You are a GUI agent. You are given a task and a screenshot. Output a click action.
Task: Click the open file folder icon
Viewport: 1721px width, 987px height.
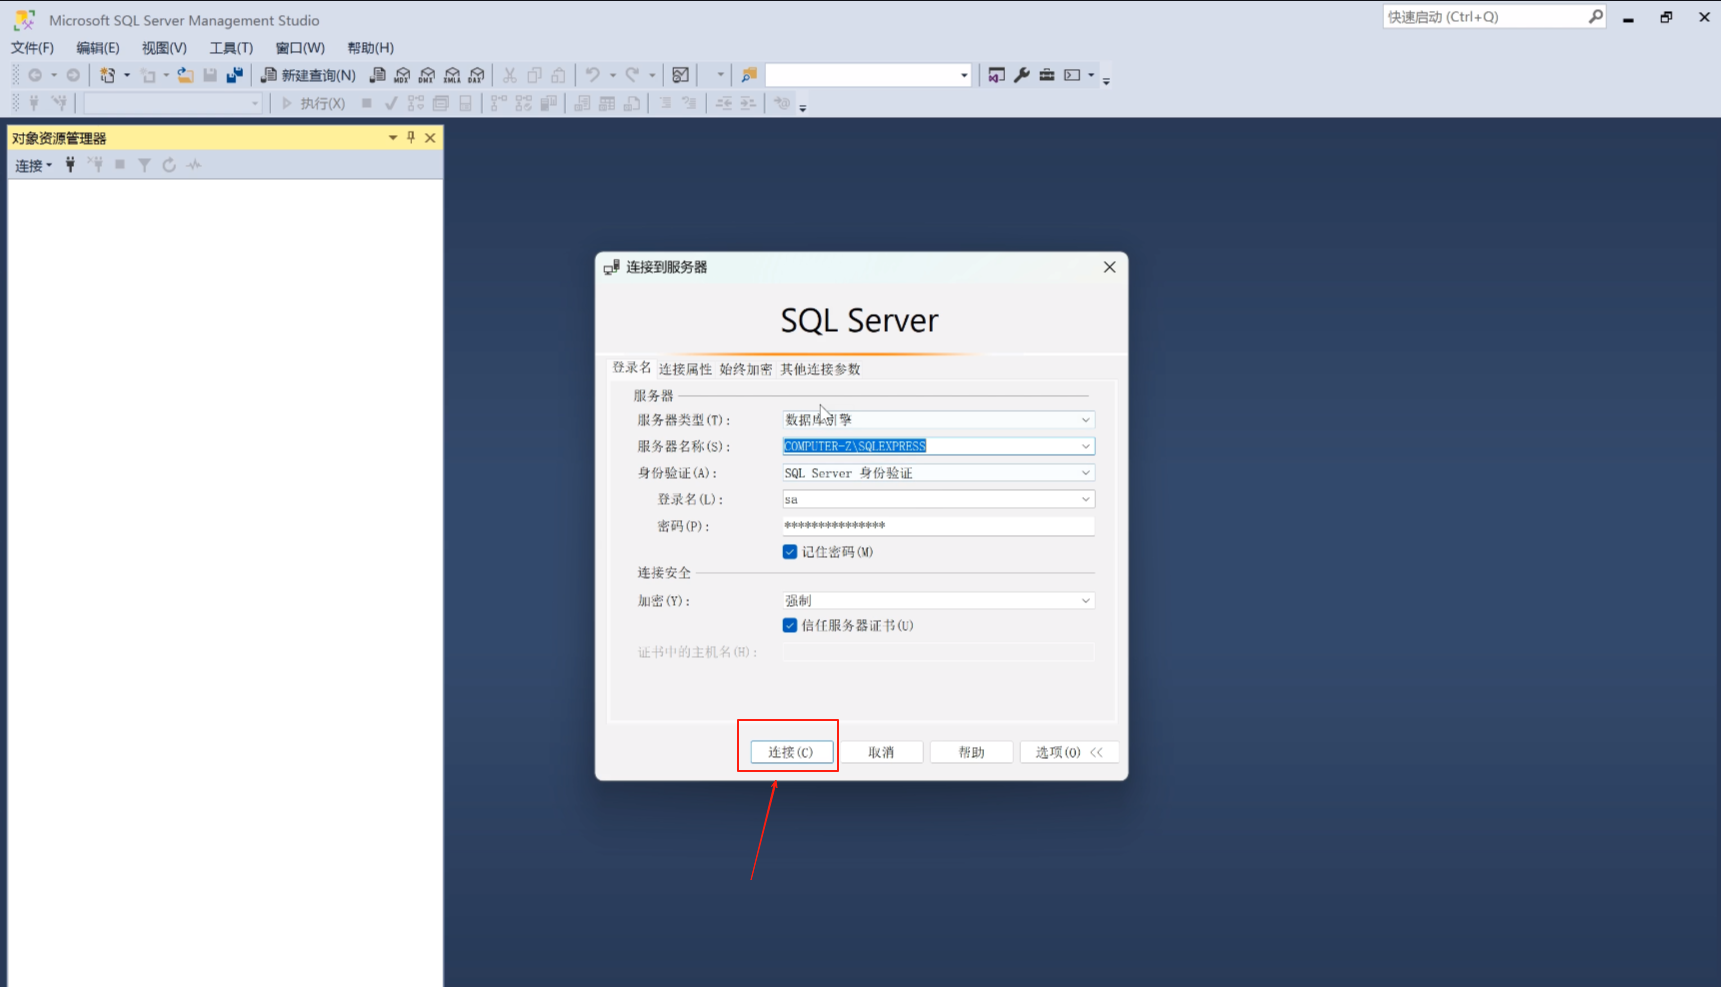click(185, 75)
